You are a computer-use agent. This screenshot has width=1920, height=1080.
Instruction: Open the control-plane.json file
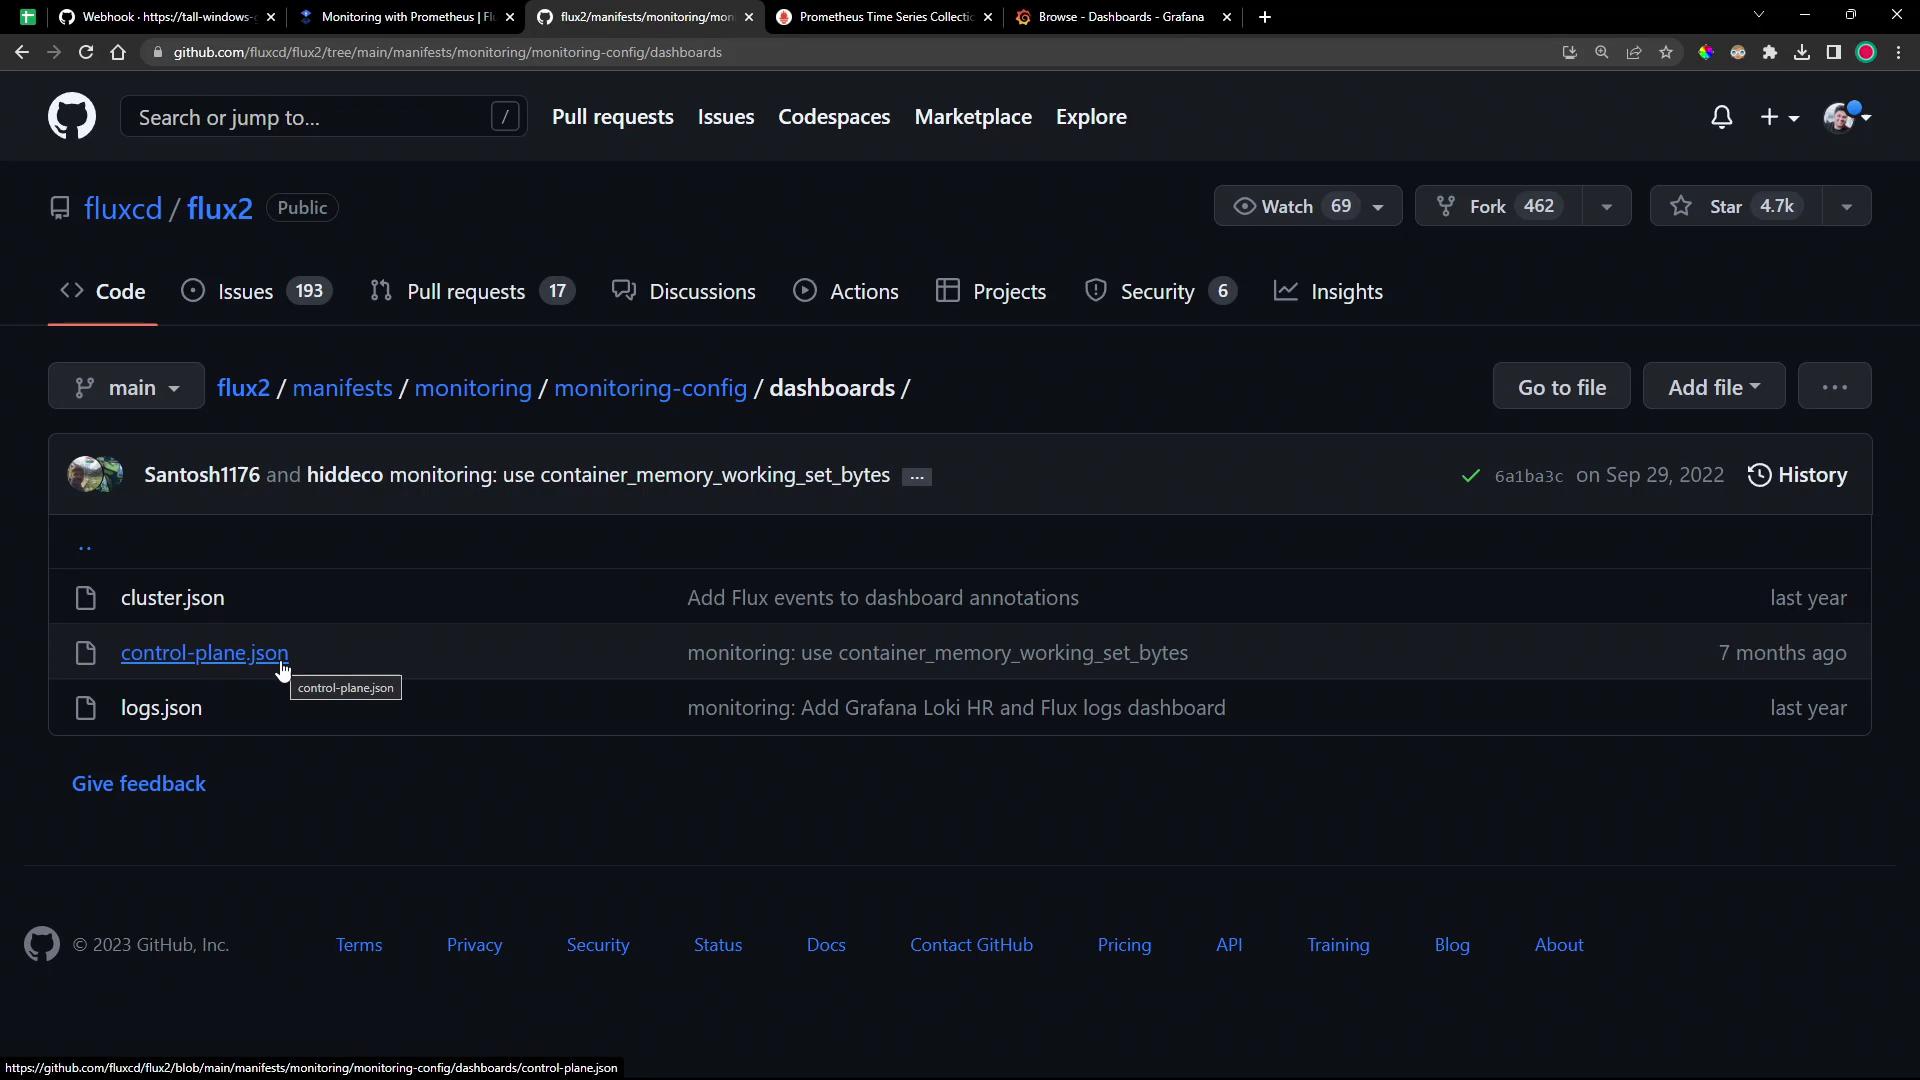tap(204, 653)
